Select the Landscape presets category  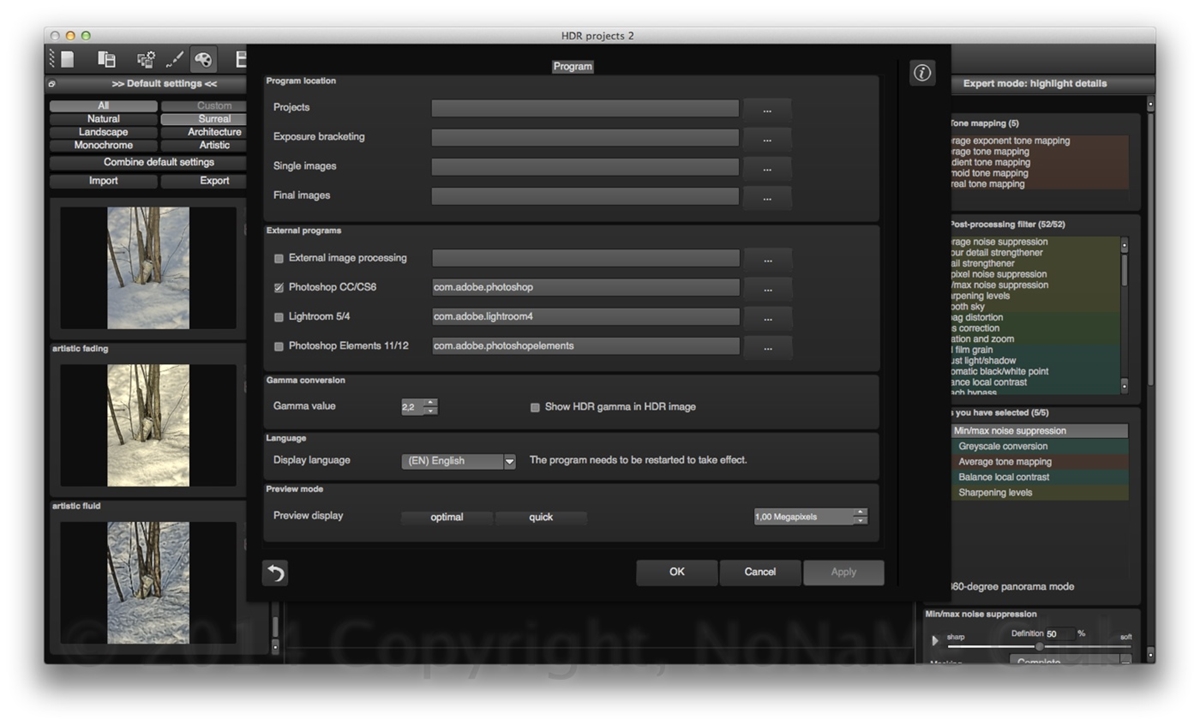pos(103,132)
